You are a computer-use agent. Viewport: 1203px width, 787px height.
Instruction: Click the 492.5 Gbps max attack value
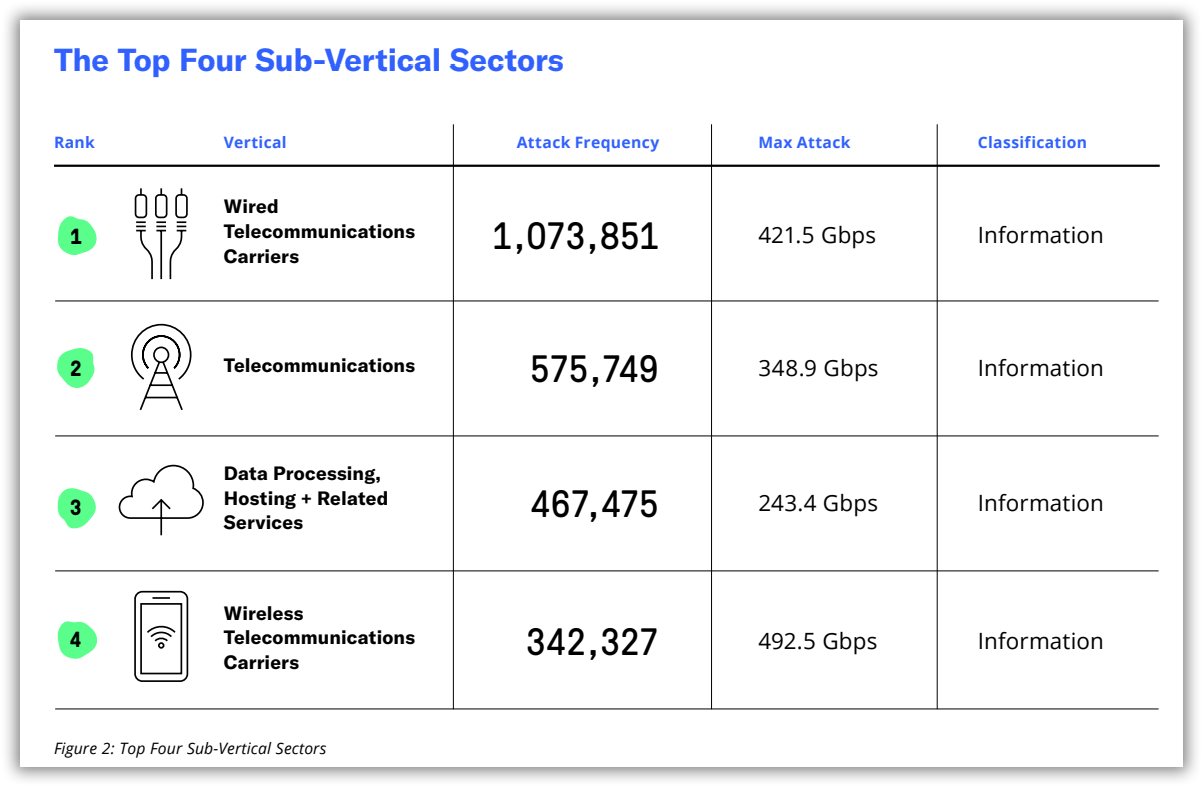click(x=817, y=641)
